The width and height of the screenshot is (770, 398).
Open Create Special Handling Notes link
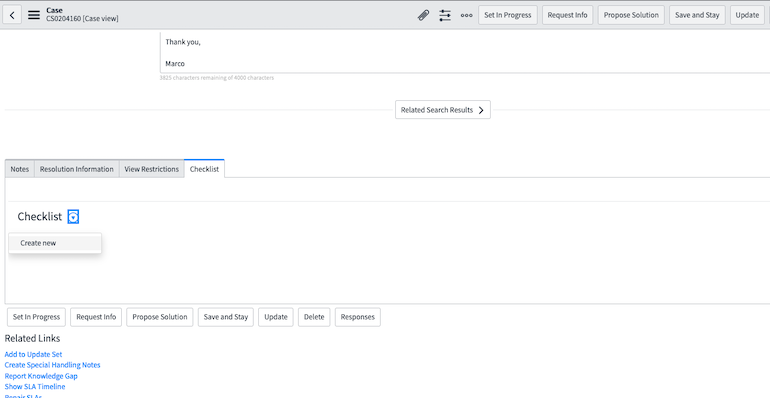tap(53, 365)
